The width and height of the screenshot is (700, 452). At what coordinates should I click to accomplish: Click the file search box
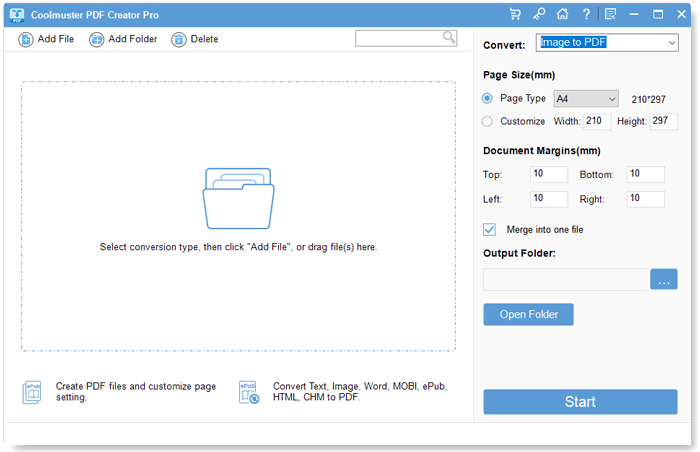click(406, 38)
